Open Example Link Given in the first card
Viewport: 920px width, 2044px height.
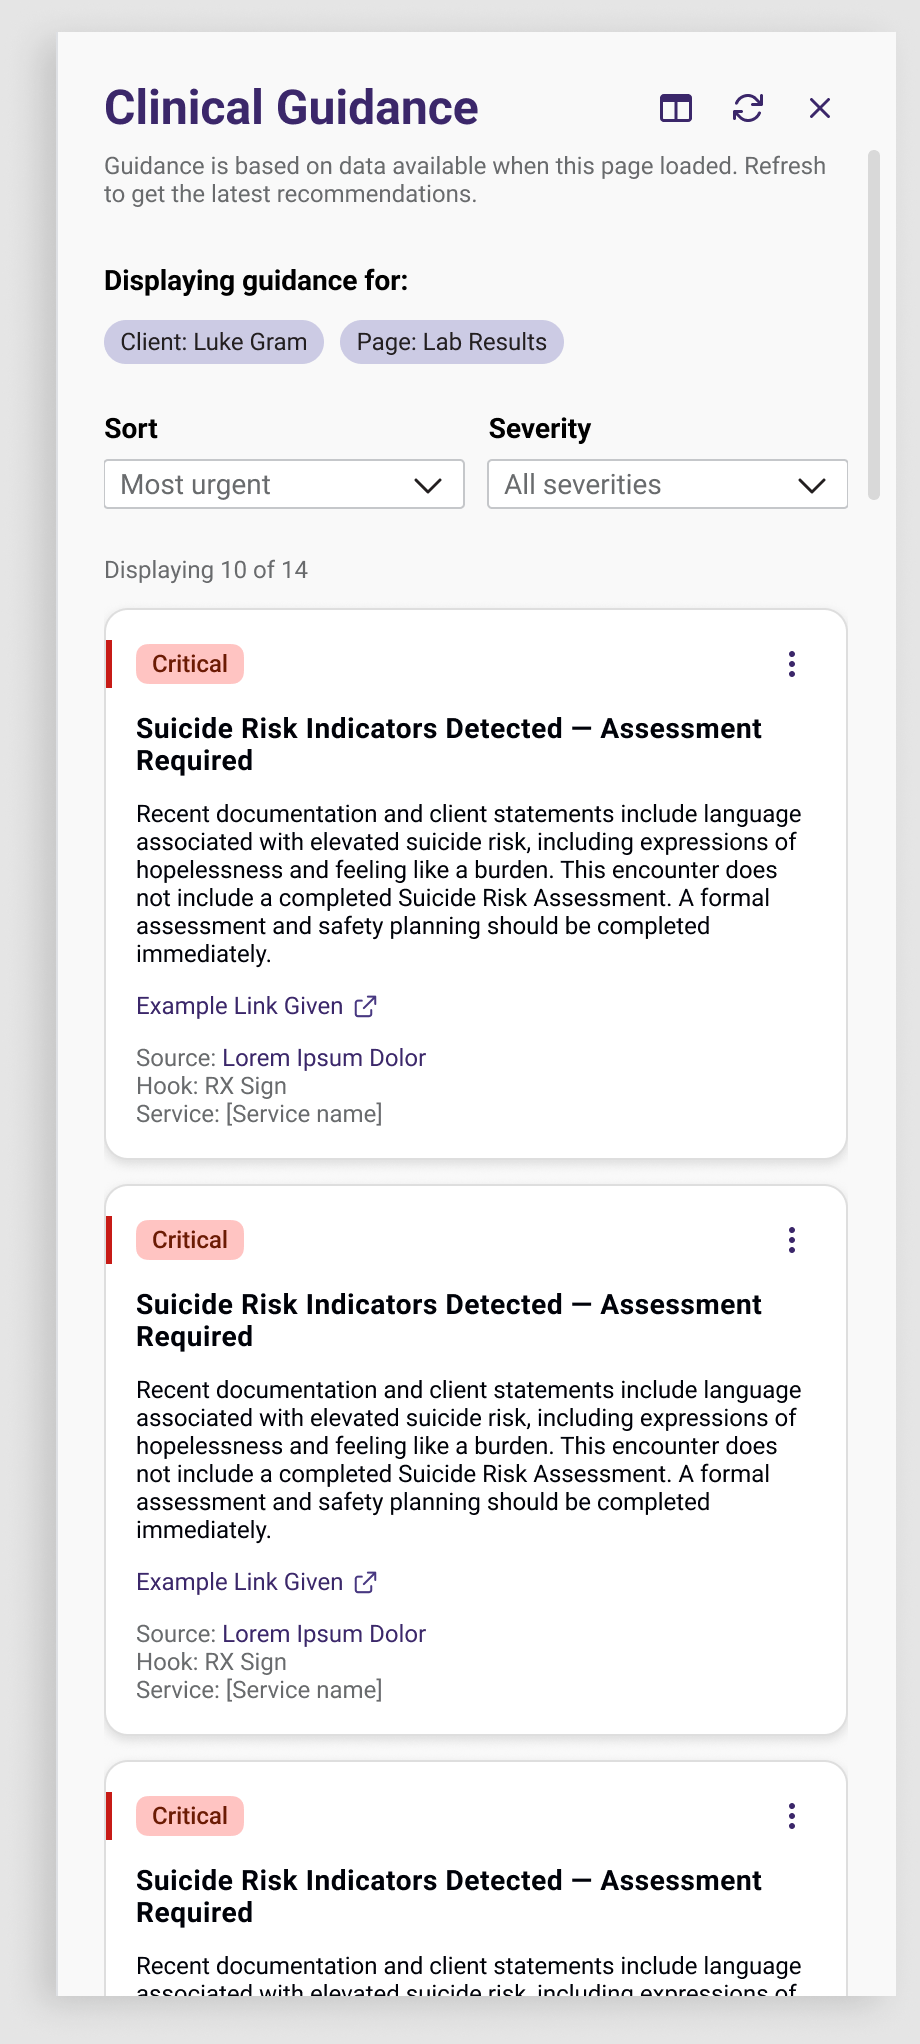(240, 1006)
